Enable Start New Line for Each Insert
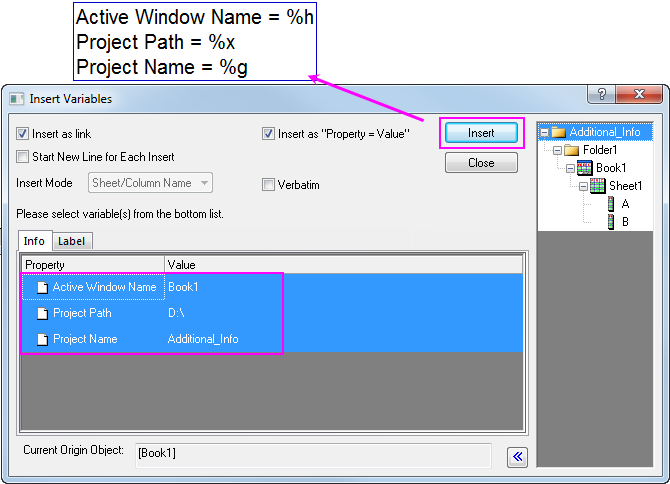670x484 pixels. (22, 157)
